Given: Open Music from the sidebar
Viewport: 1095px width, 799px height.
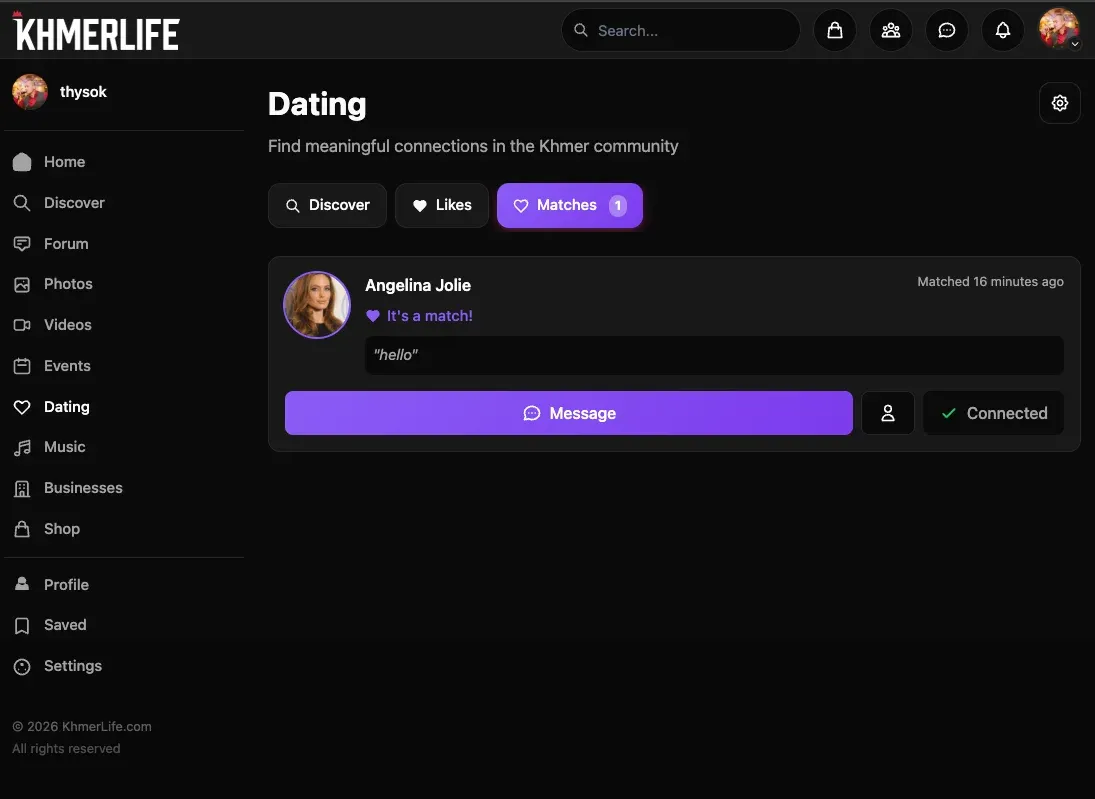Looking at the screenshot, I should pos(64,447).
